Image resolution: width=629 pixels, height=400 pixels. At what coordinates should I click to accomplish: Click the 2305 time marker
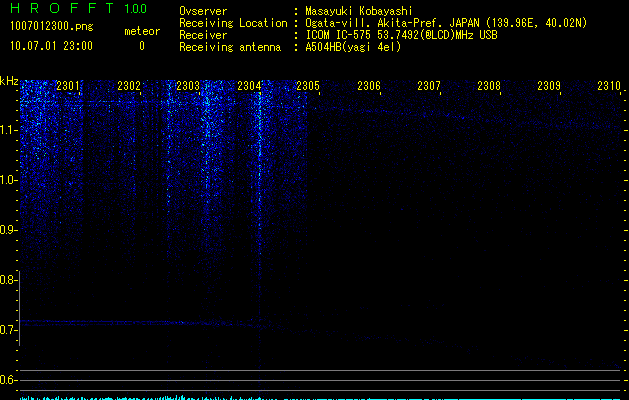308,85
